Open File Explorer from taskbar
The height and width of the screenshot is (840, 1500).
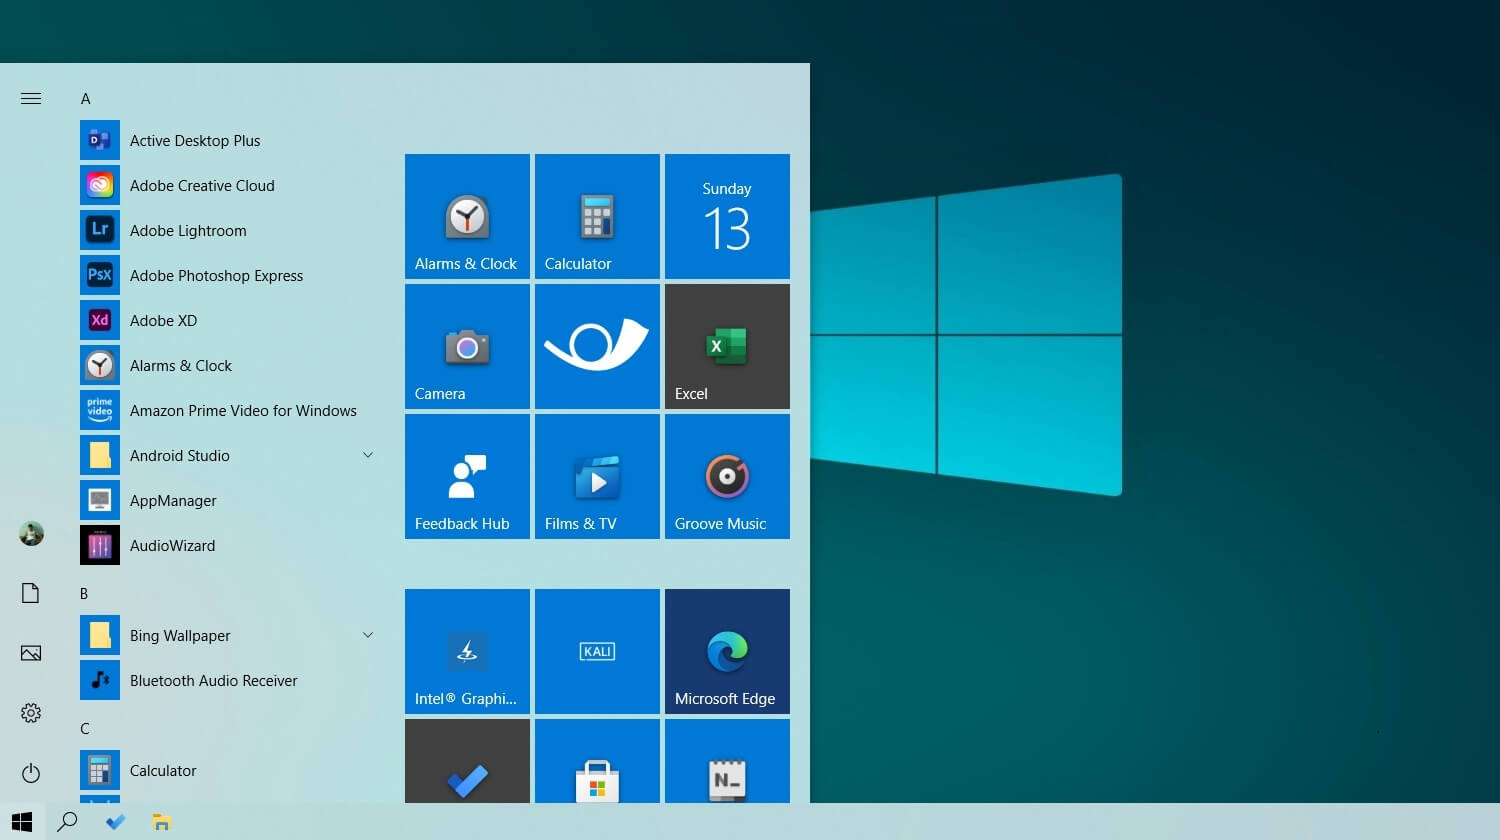coord(162,822)
